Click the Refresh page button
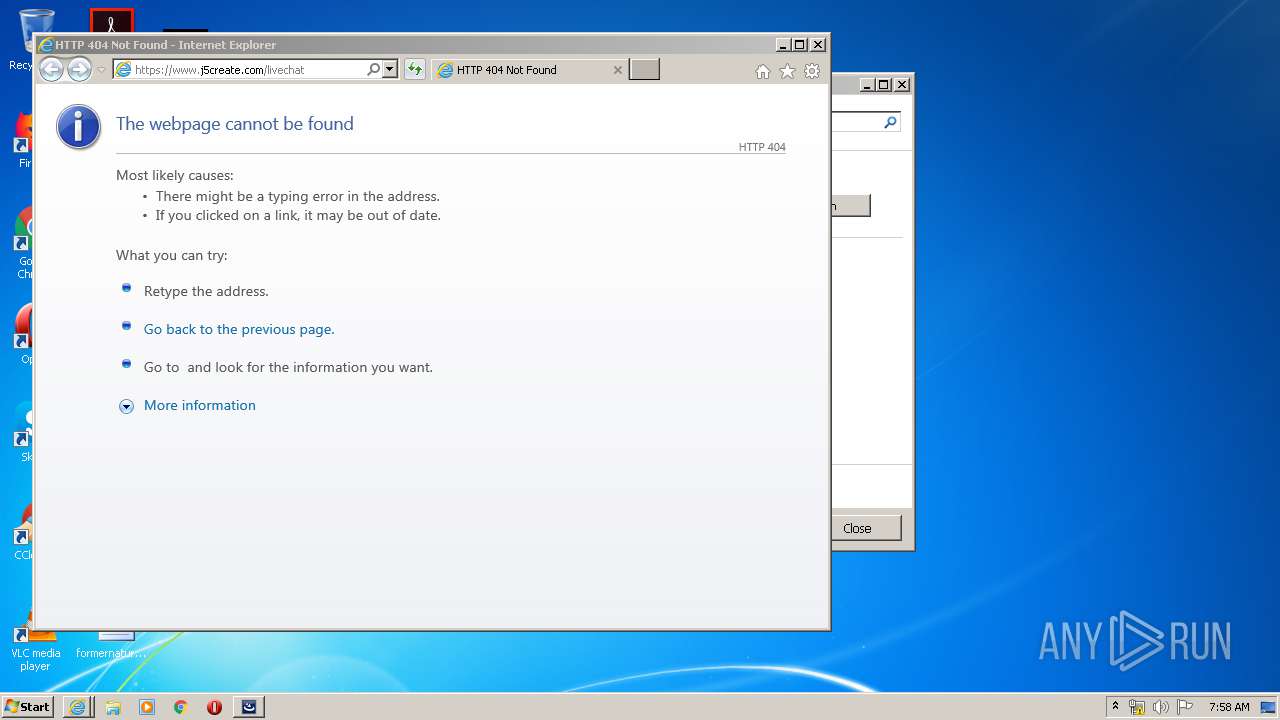This screenshot has height=720, width=1280. (x=414, y=69)
